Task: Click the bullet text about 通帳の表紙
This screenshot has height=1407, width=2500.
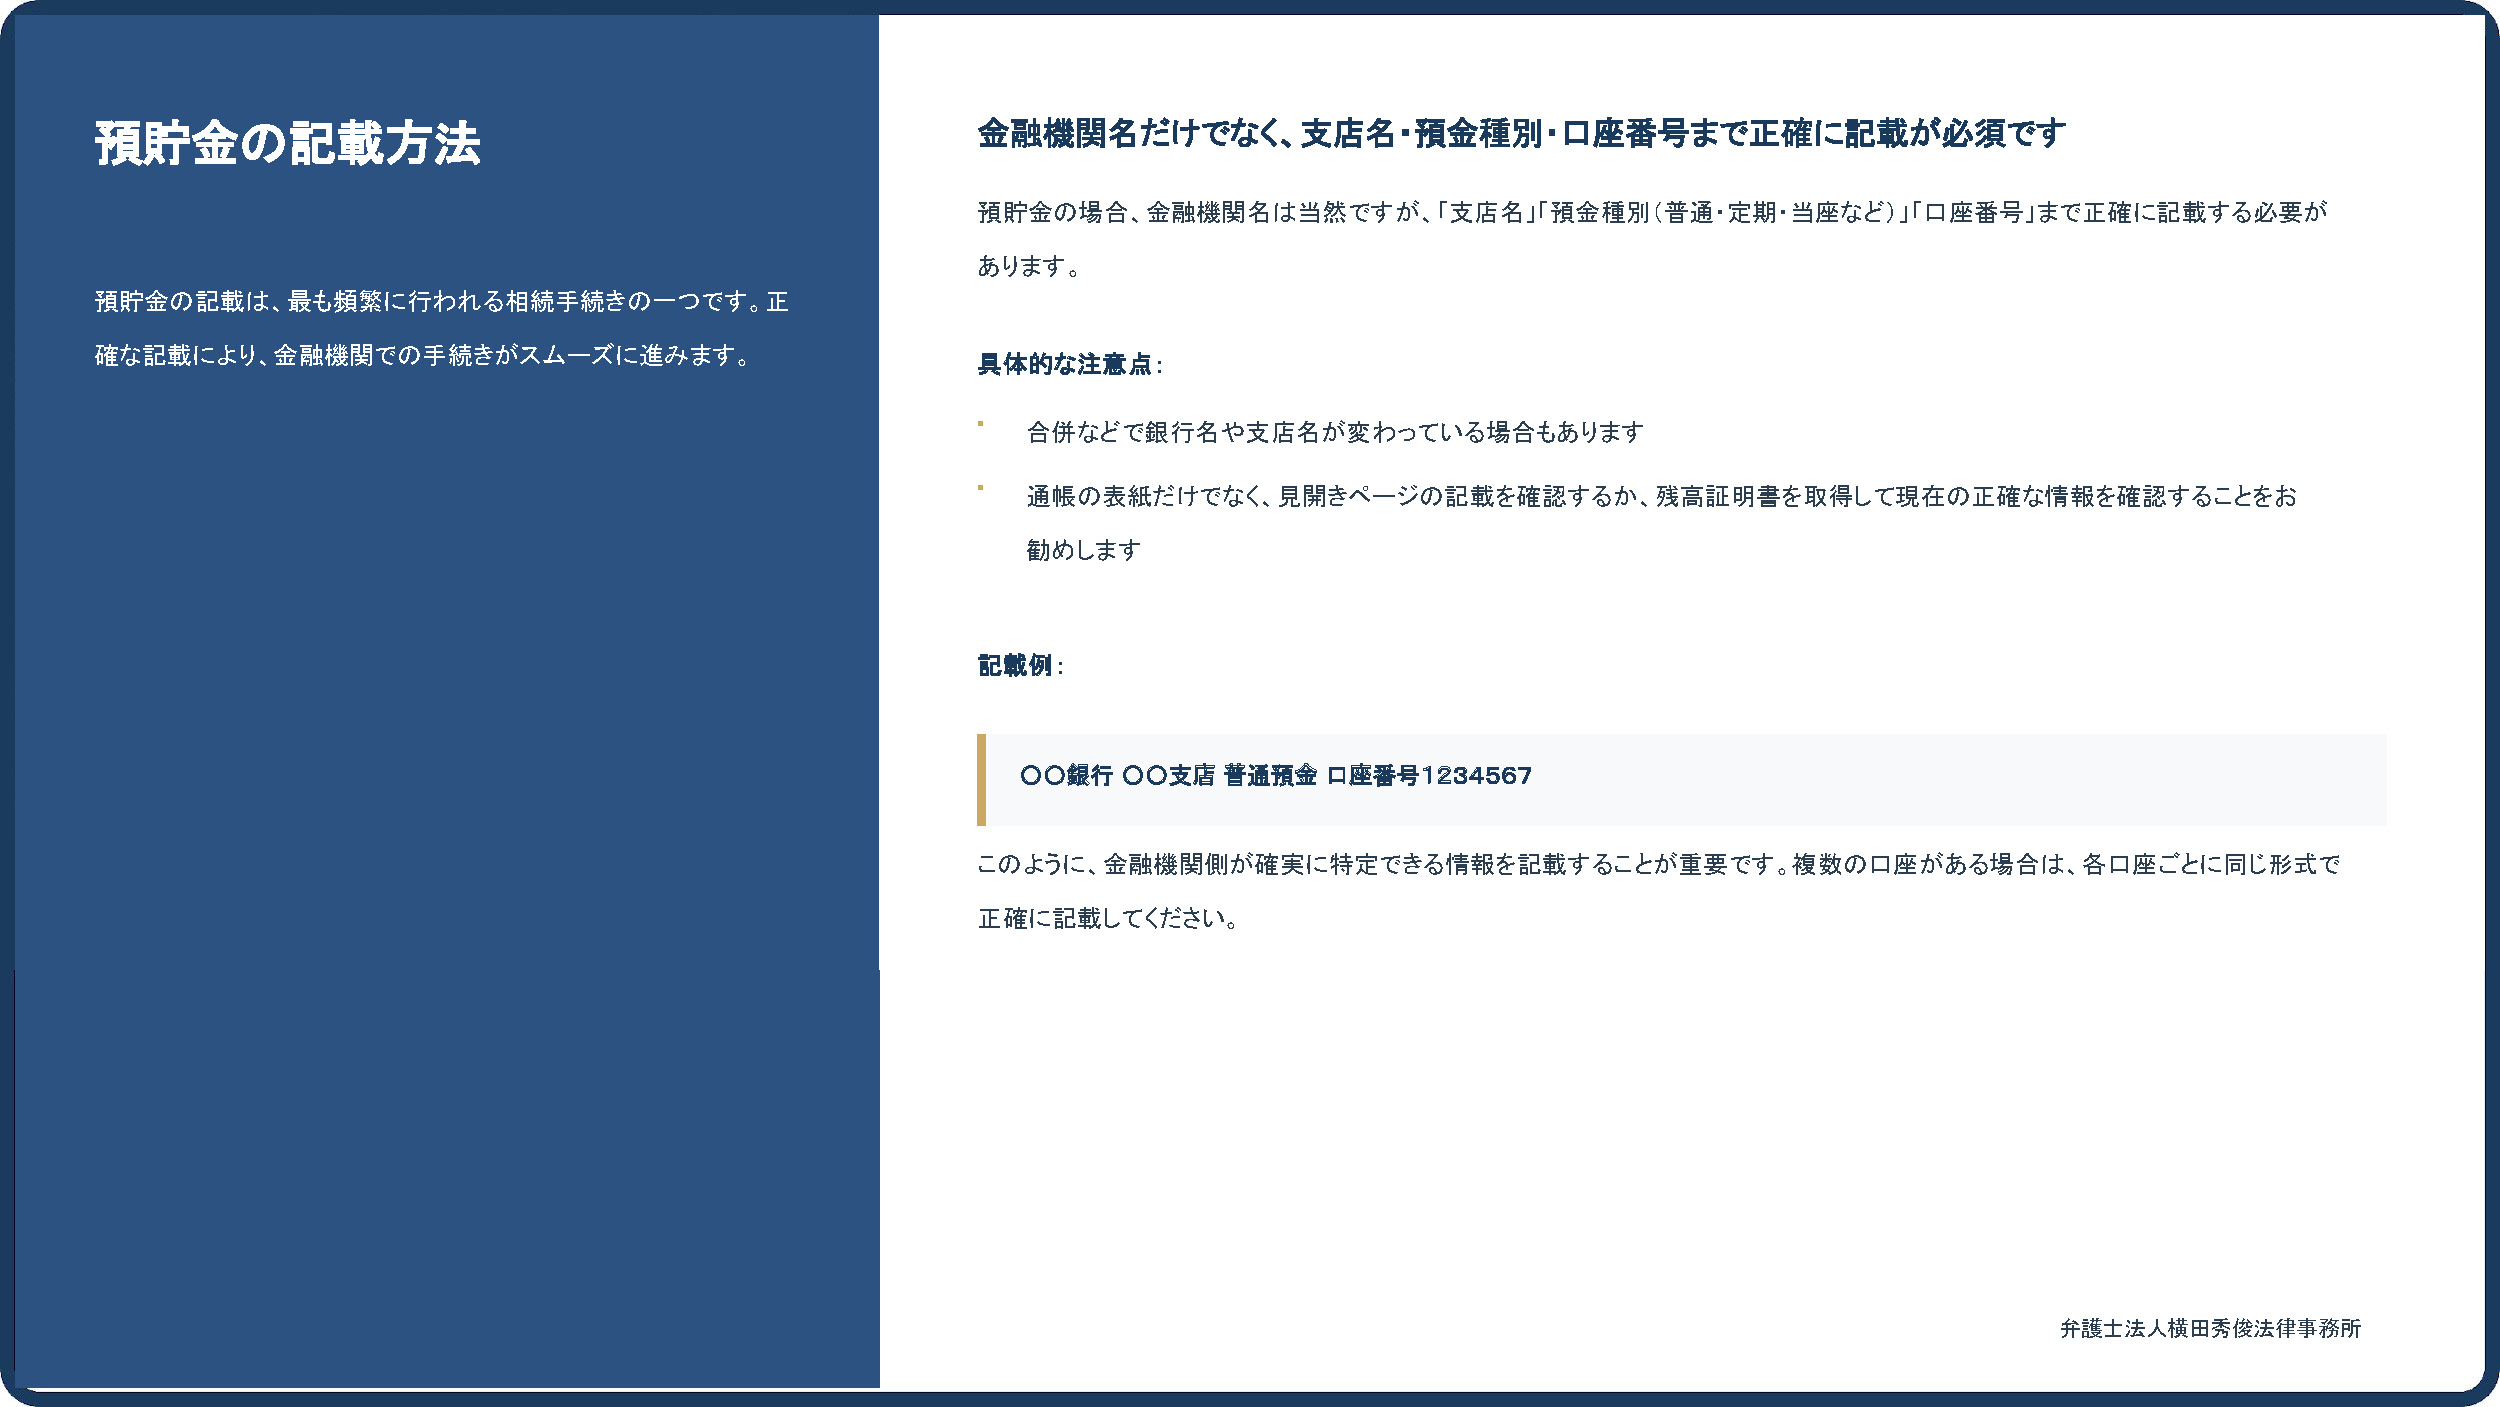Action: (1660, 497)
